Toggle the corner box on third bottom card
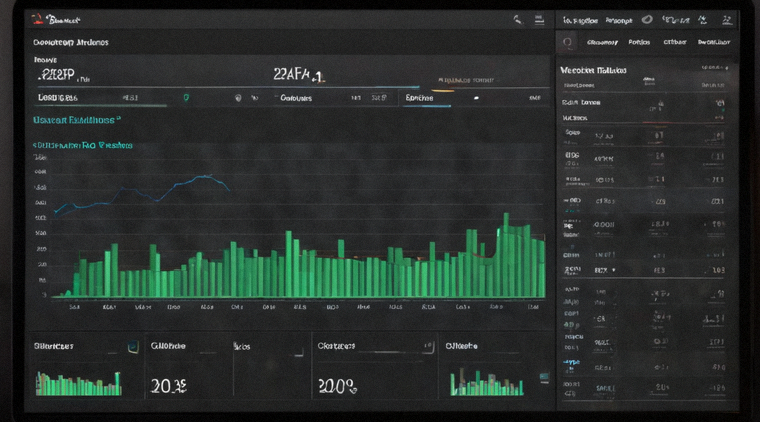760x422 pixels. click(298, 351)
